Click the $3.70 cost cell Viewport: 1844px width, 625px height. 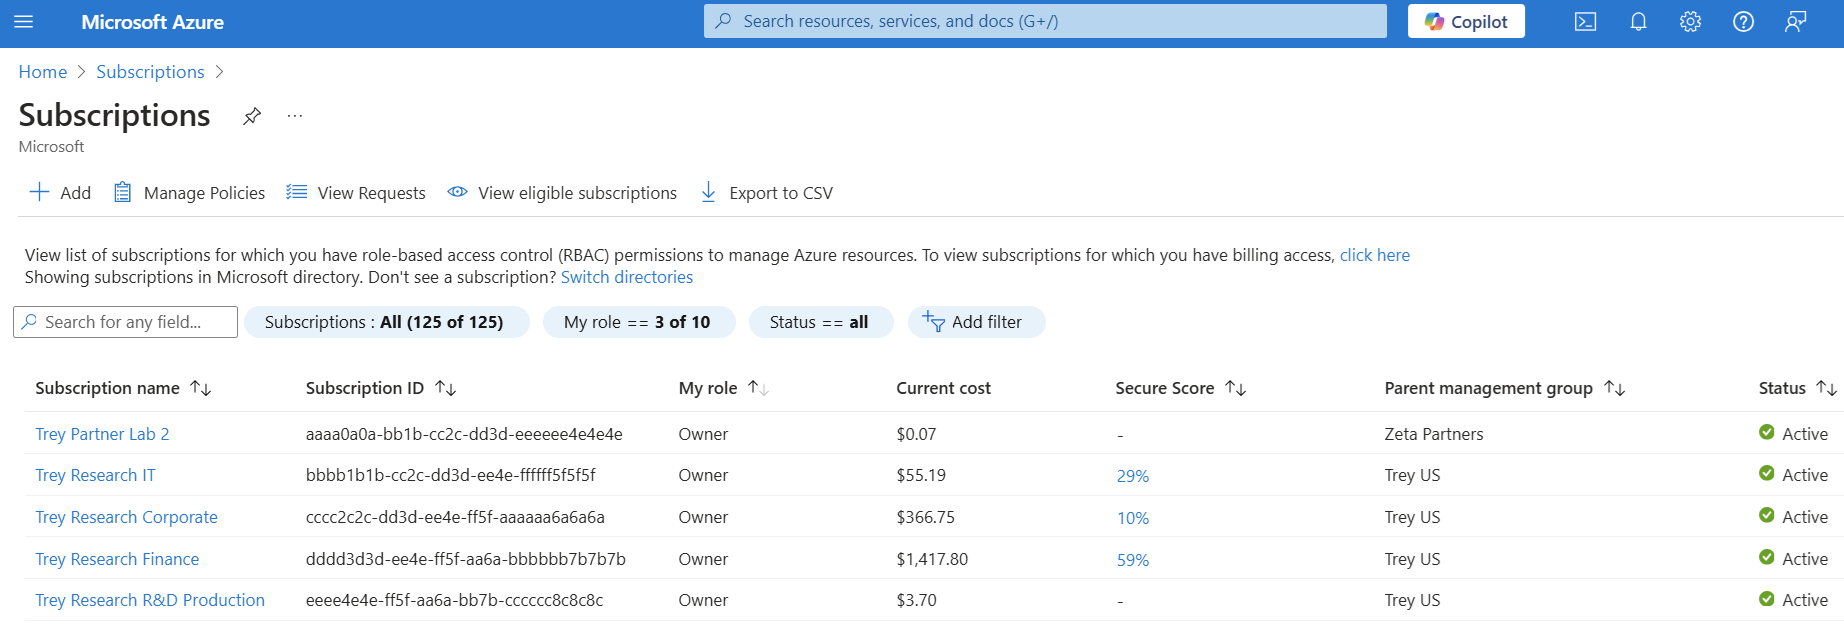coord(916,600)
